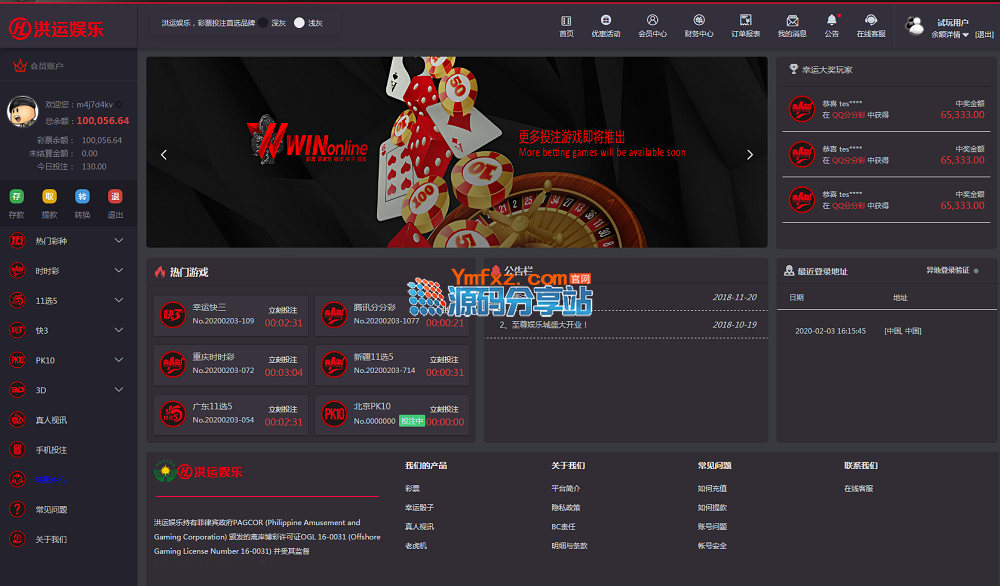Open 在线客服 headset icon in top bar

click(871, 20)
